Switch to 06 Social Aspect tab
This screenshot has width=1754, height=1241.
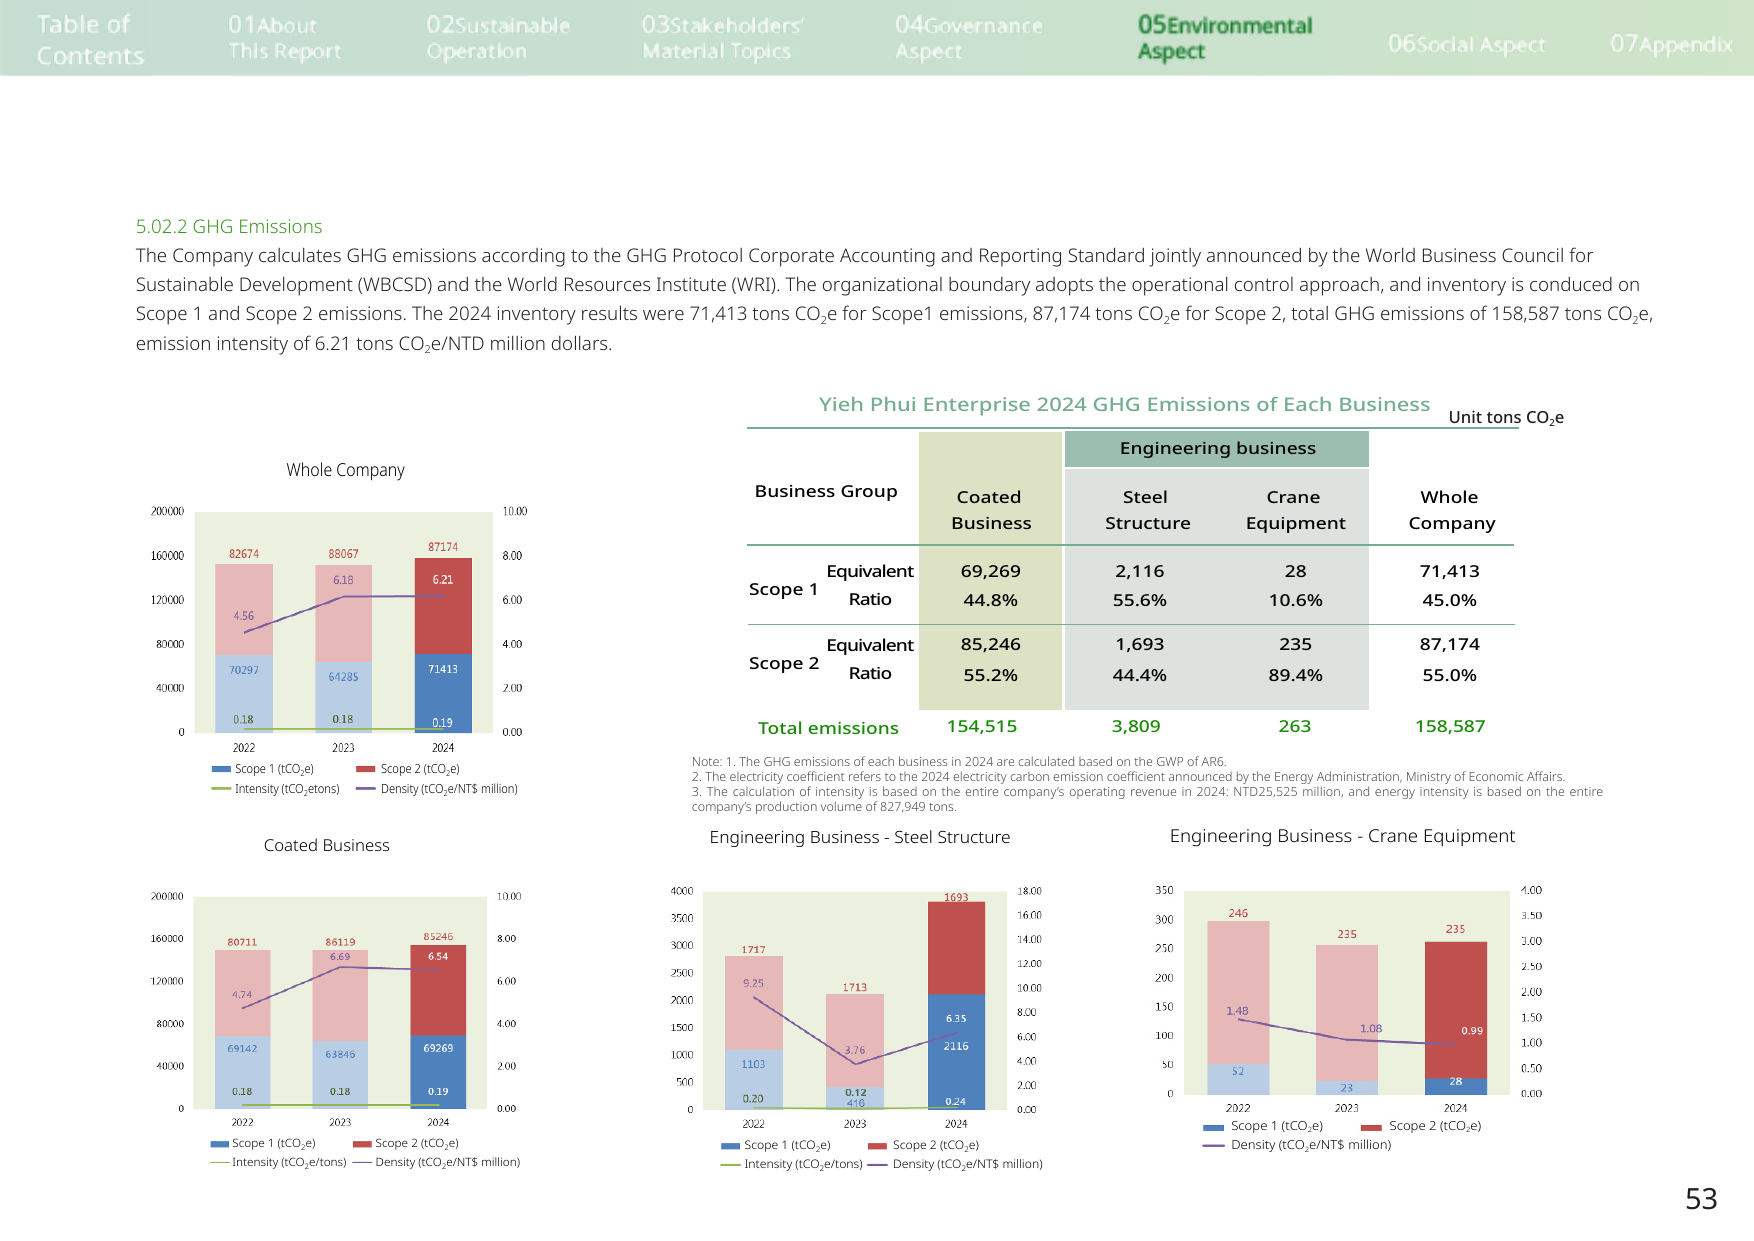coord(1466,44)
